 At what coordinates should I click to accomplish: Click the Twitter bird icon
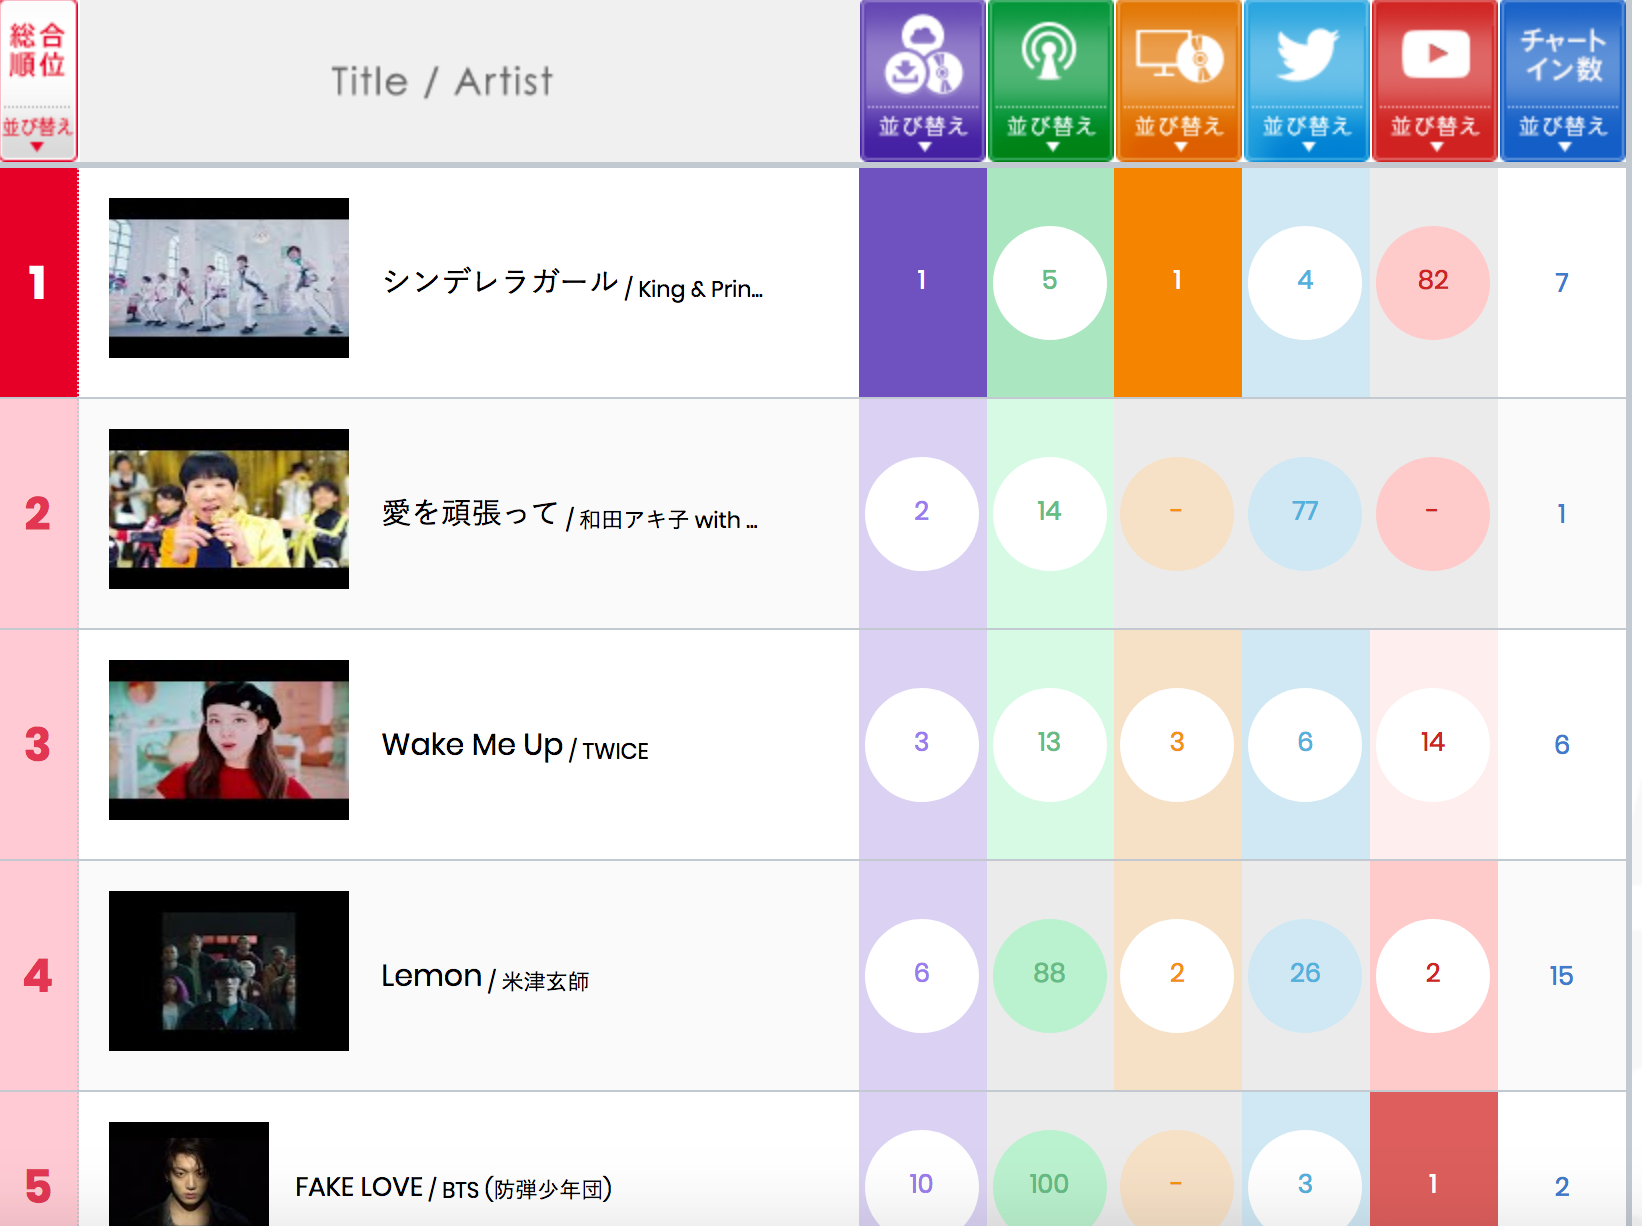coord(1306,54)
